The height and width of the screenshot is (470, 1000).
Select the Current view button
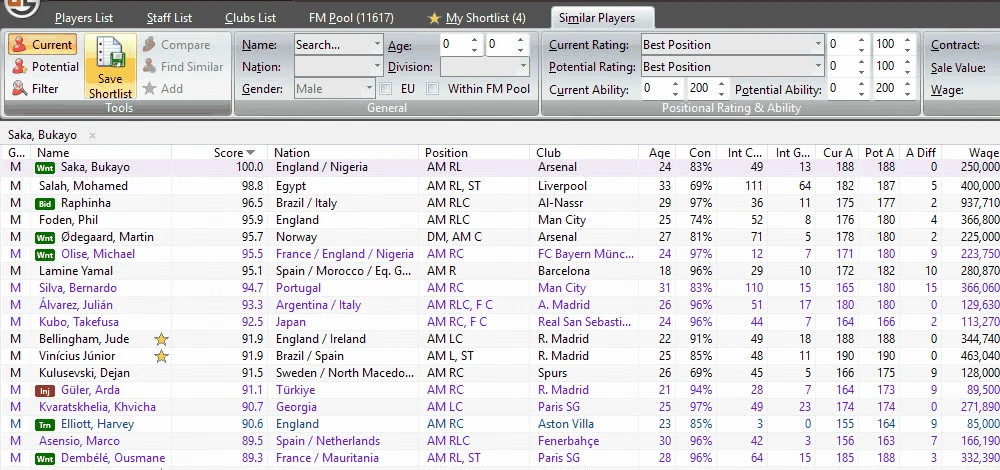click(43, 45)
